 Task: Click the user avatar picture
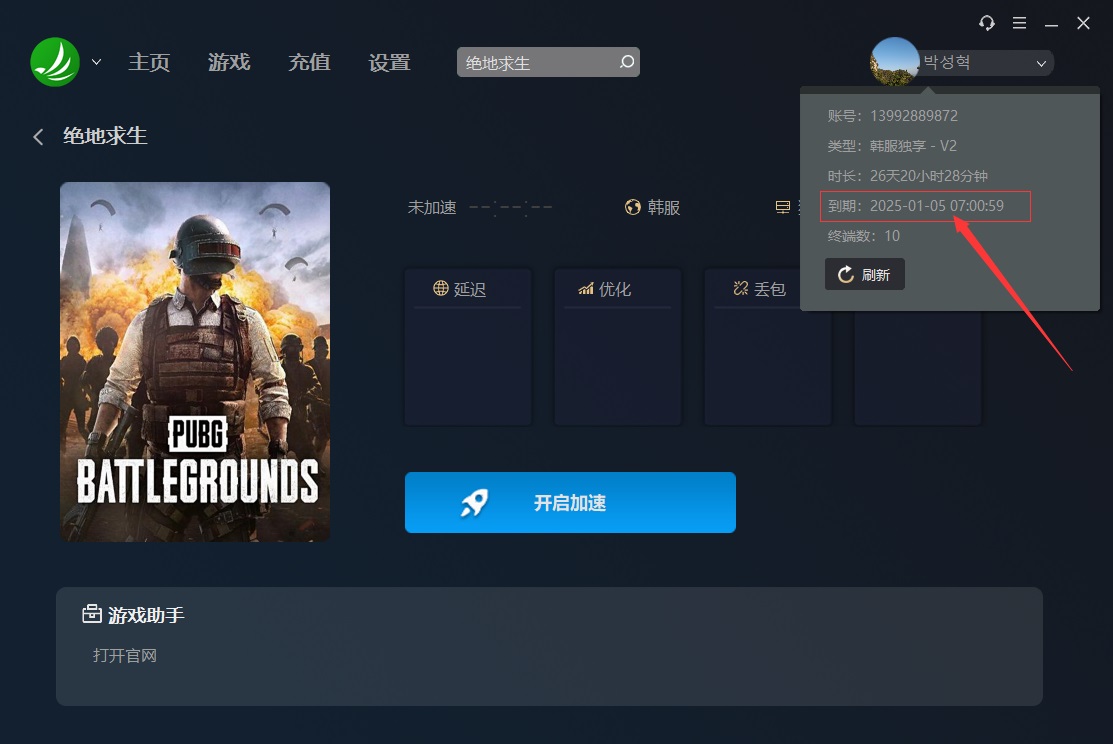(x=894, y=62)
